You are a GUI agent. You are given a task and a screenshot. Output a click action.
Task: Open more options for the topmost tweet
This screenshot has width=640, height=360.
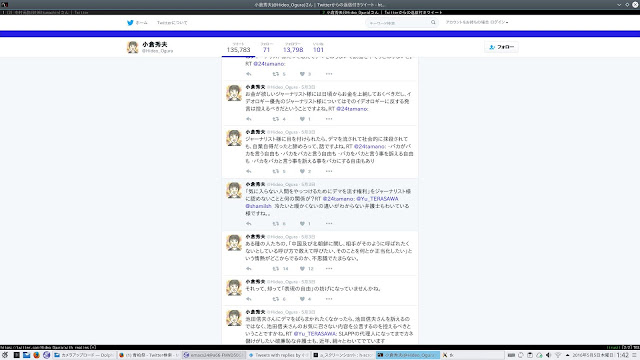tap(329, 74)
